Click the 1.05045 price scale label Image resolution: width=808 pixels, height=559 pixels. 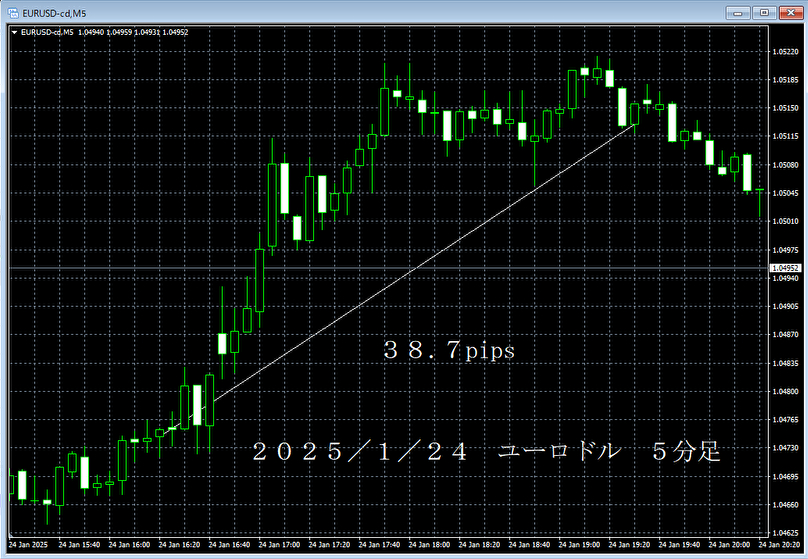pos(785,193)
